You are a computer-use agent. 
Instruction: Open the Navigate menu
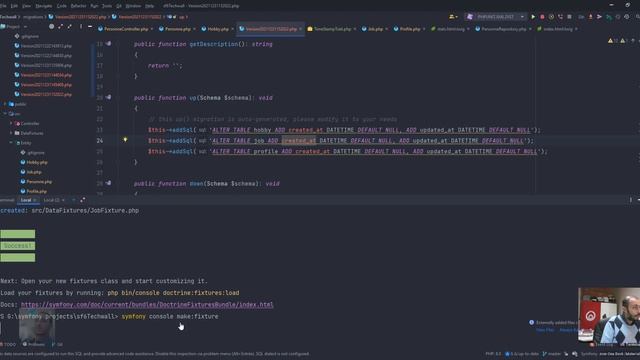44,6
